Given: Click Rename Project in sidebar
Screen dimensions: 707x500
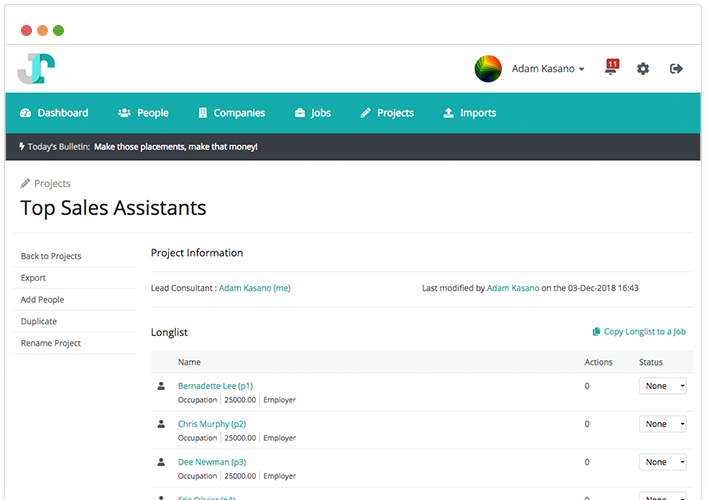Looking at the screenshot, I should (x=51, y=343).
